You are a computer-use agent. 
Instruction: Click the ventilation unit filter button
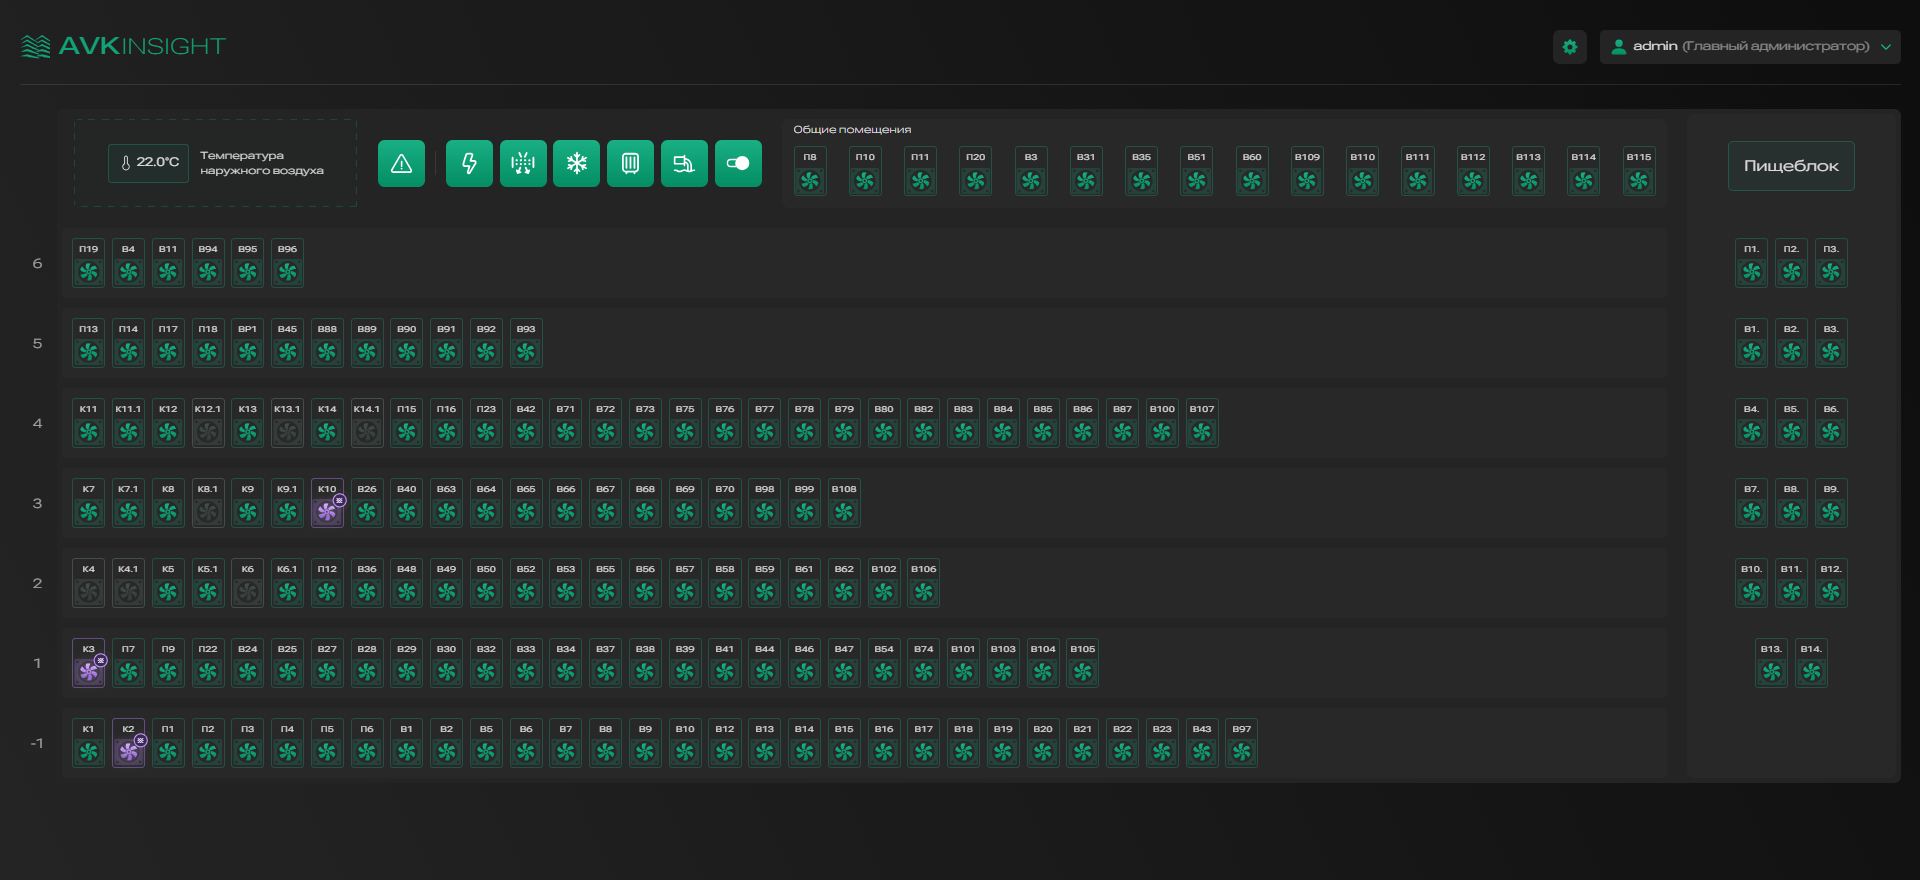(x=684, y=164)
